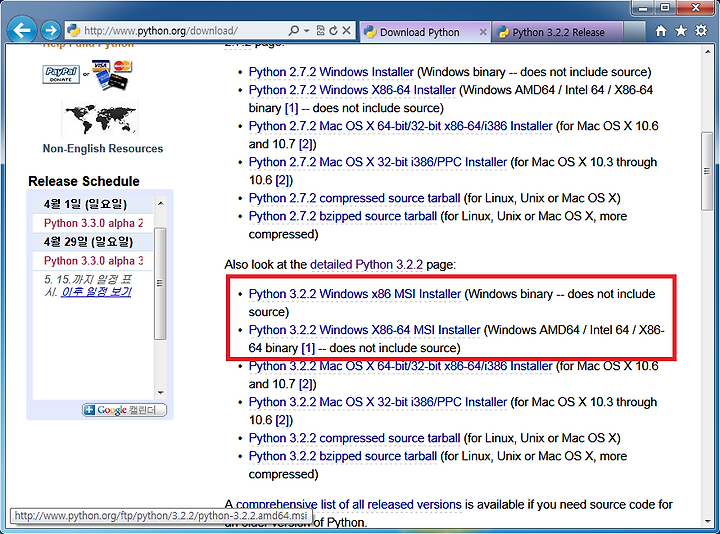
Task: Click the page scrollbar up arrow
Action: click(x=707, y=51)
